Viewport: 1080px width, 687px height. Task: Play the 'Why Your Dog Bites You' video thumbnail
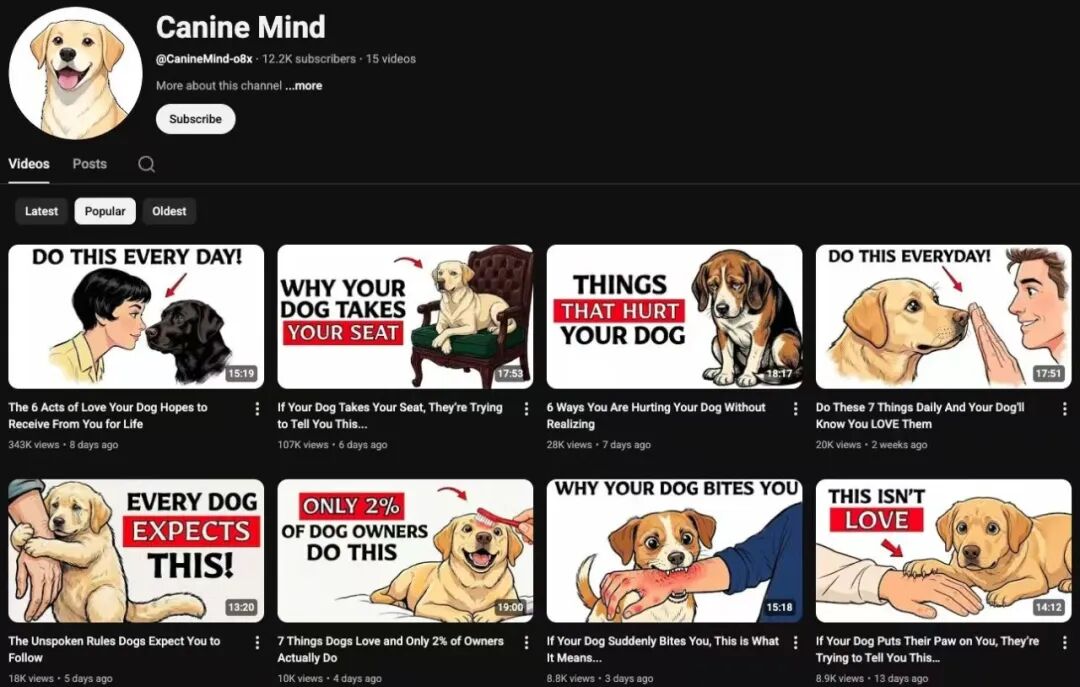[674, 550]
